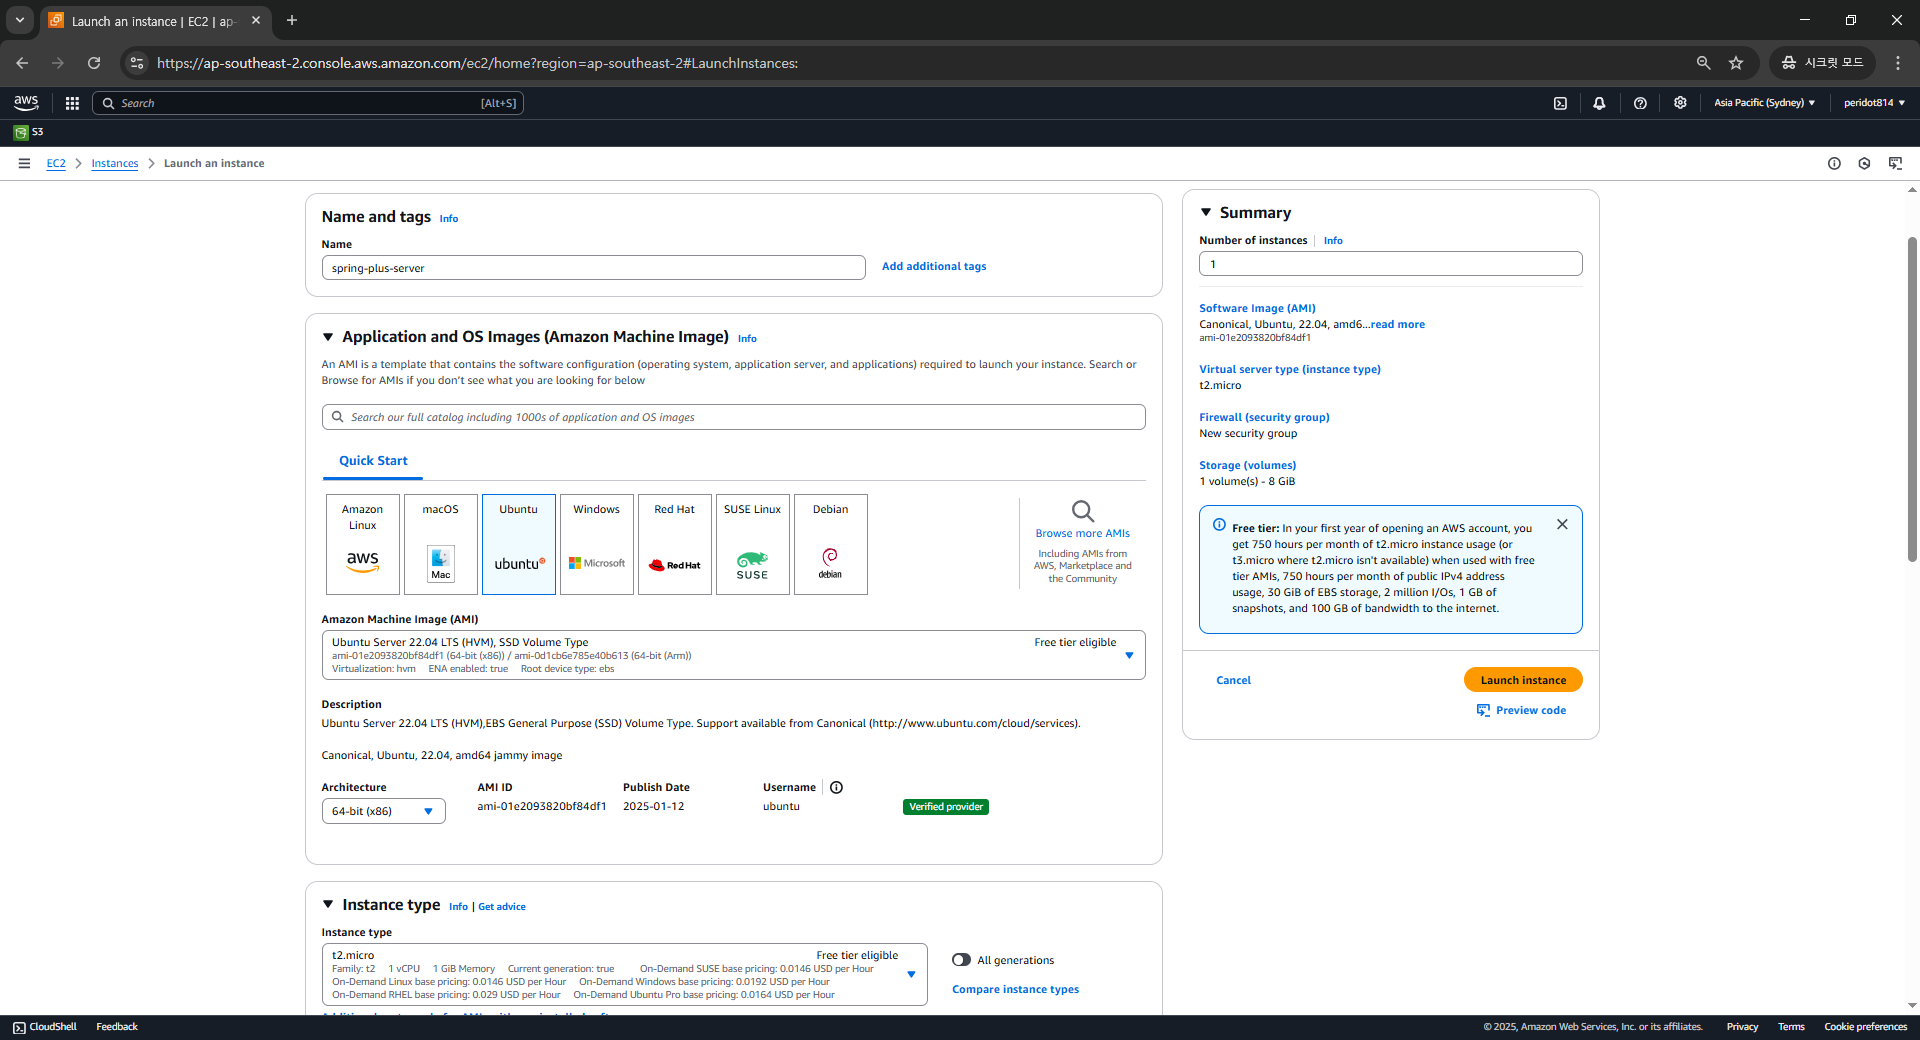Open the console settings gear

click(x=1680, y=103)
